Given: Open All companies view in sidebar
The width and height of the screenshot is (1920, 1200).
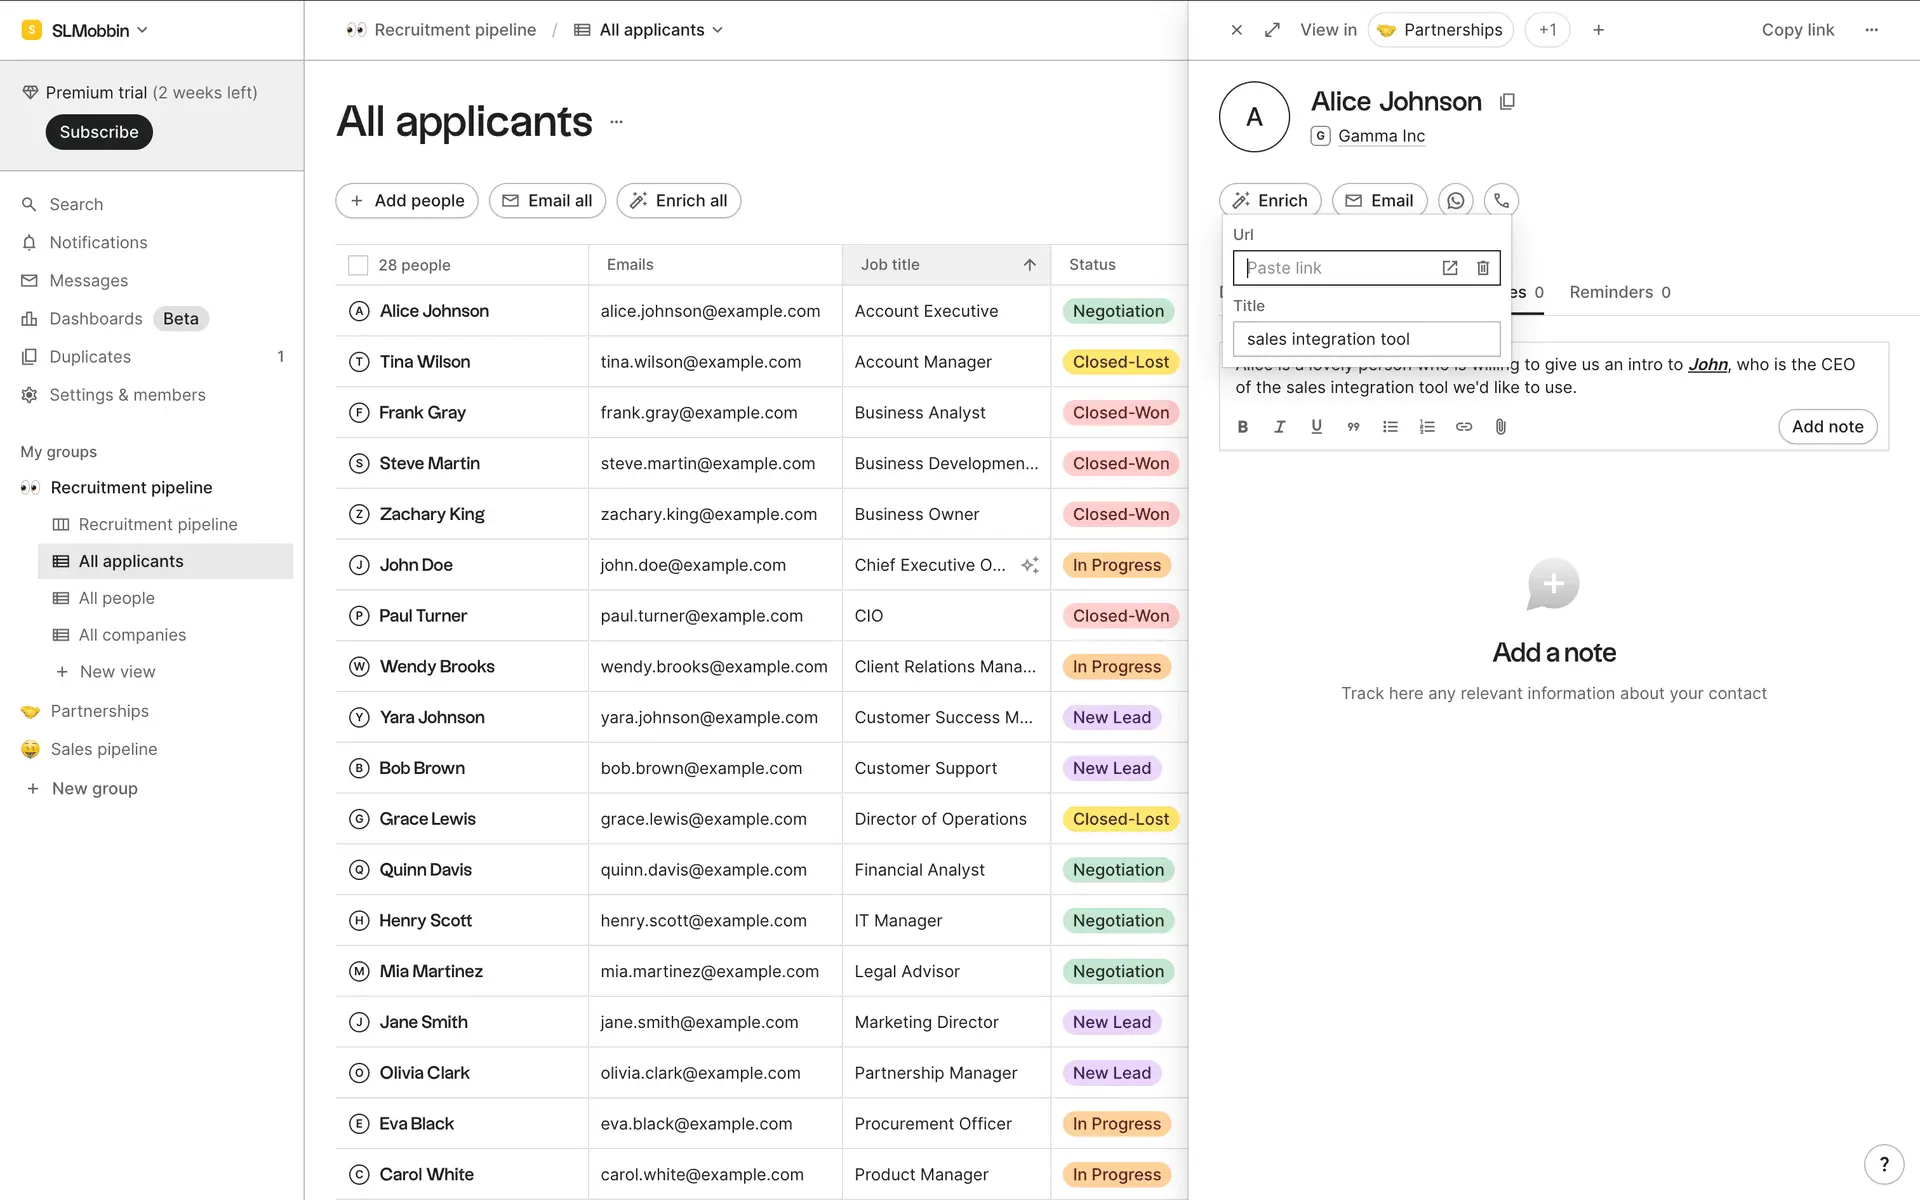Looking at the screenshot, I should click(132, 635).
